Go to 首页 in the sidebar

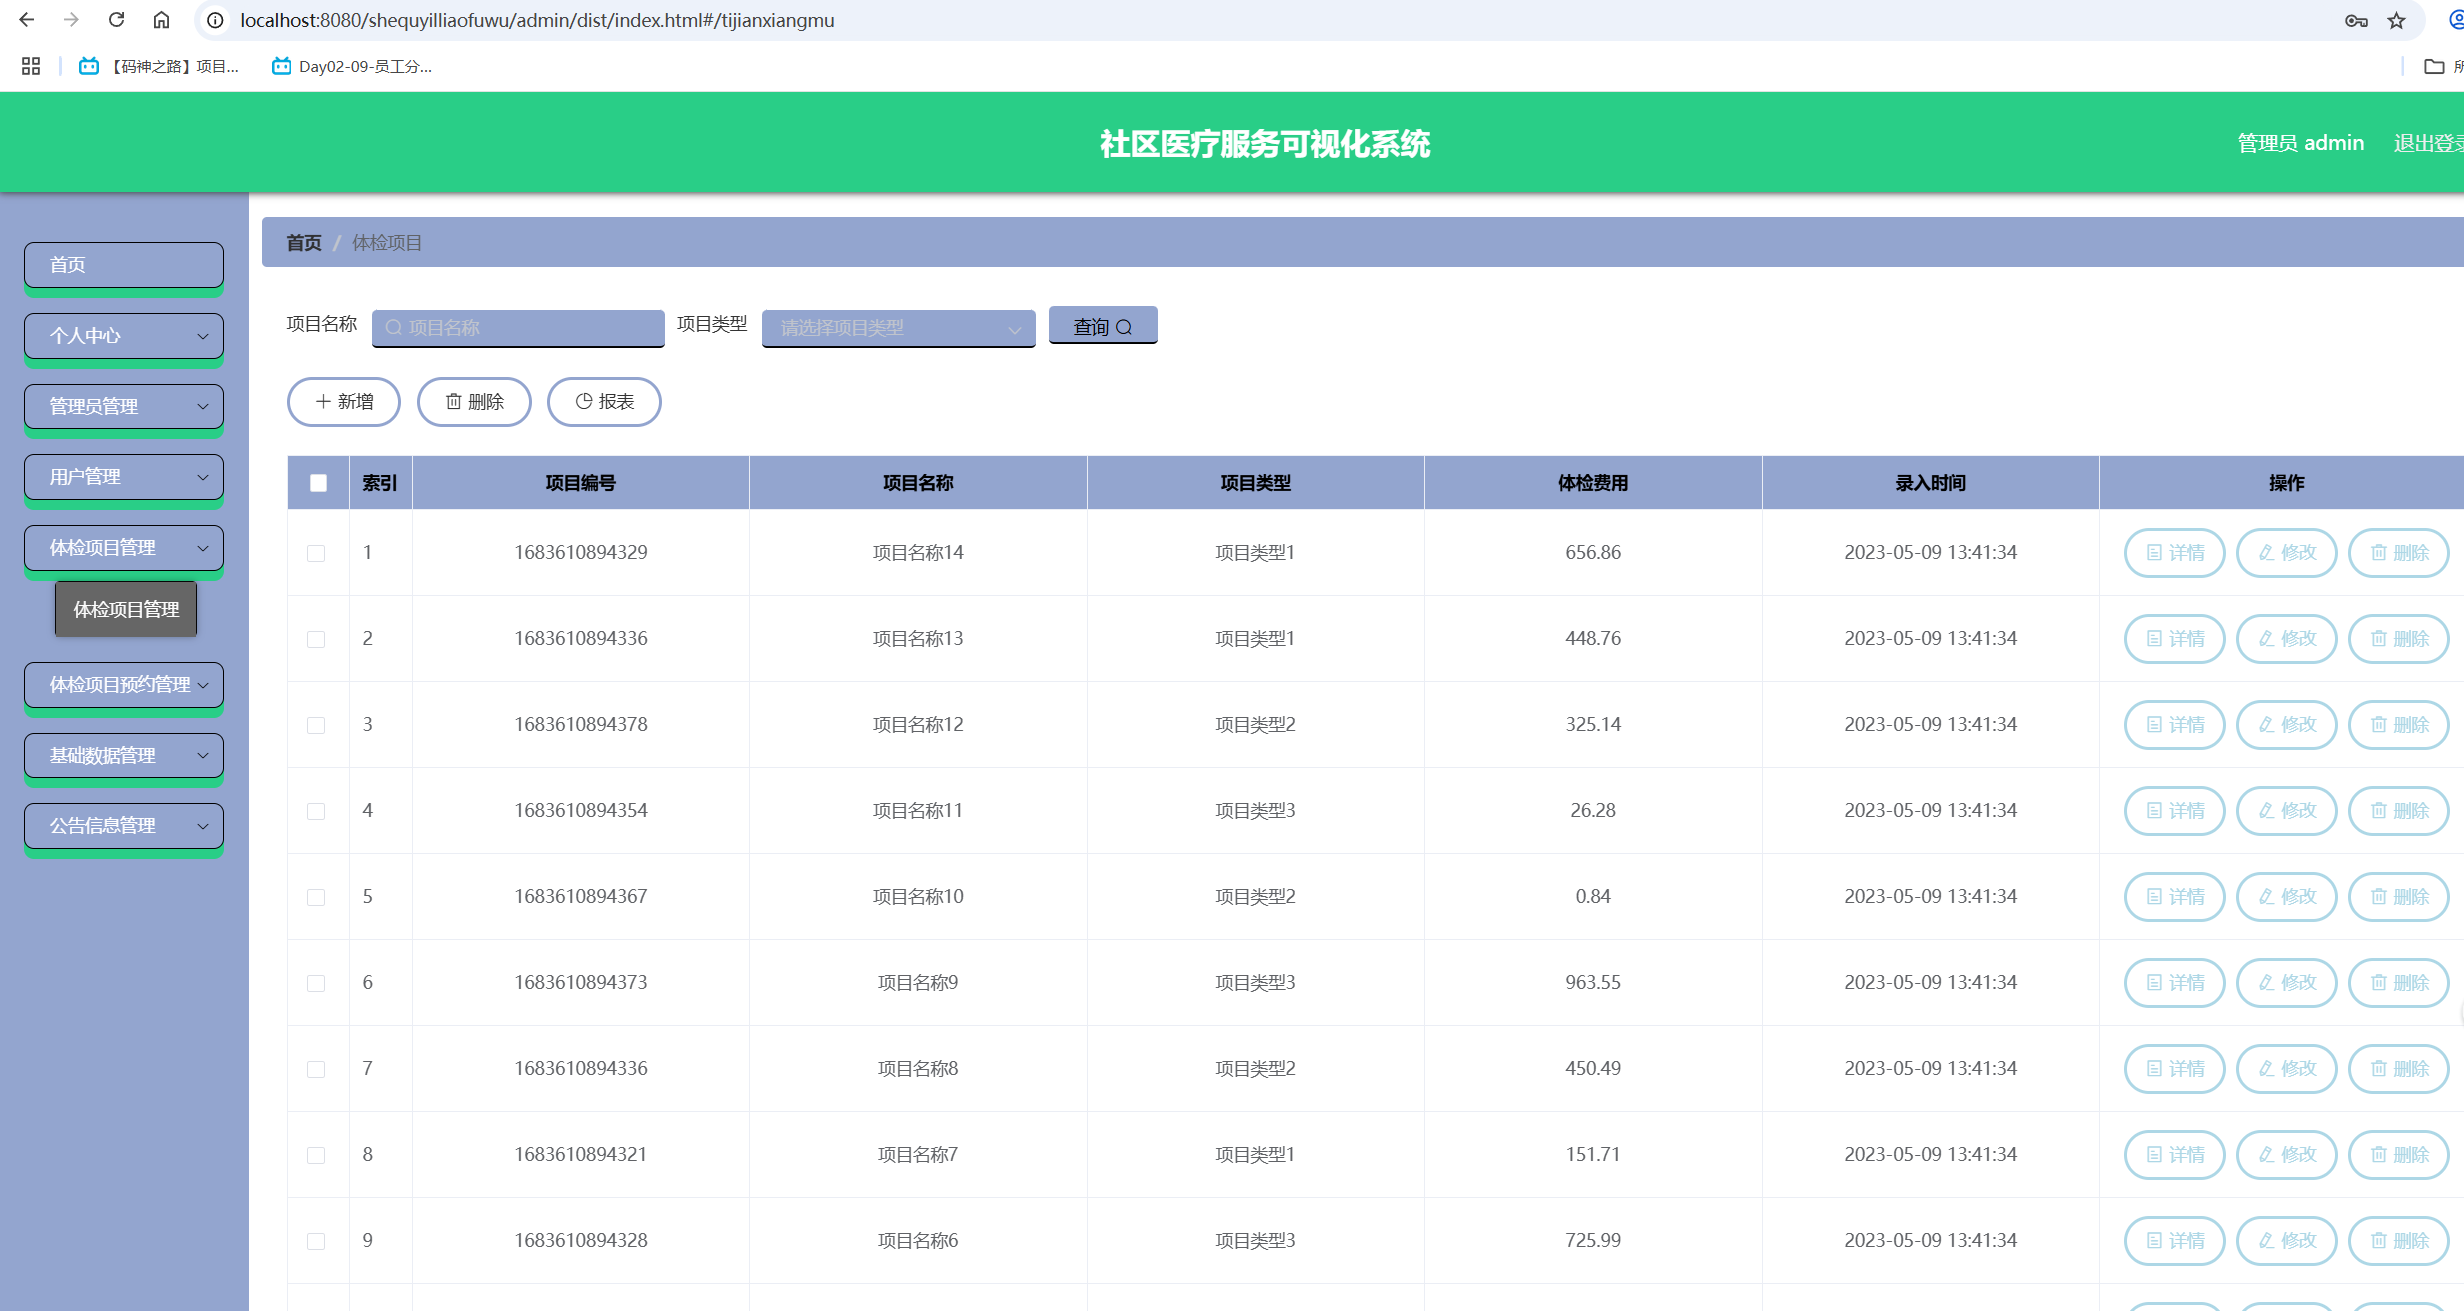coord(124,265)
